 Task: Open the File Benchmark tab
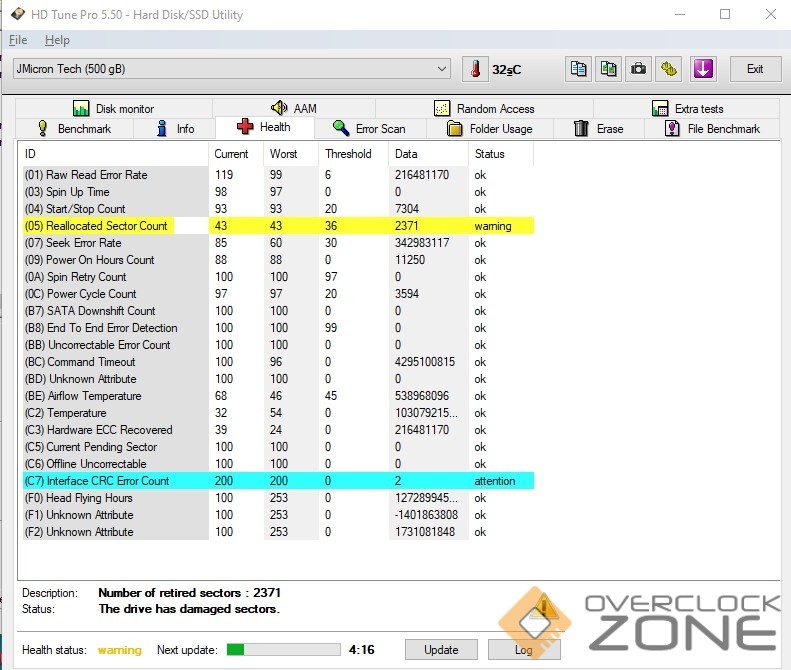coord(712,129)
